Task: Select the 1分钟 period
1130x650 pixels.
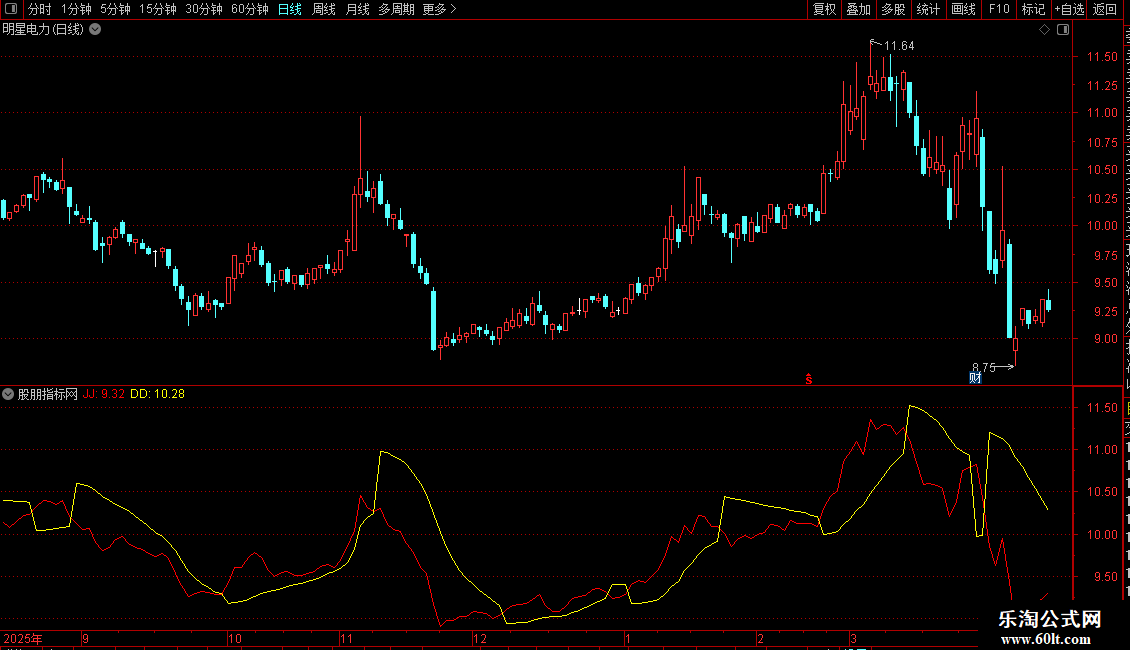Action: (76, 9)
